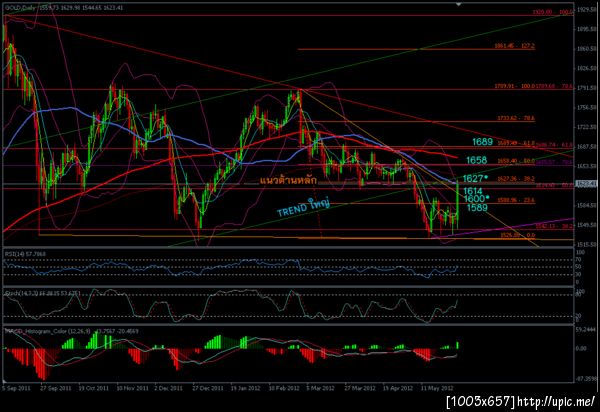
Task: Click the 1600* level label
Action: pyautogui.click(x=476, y=199)
